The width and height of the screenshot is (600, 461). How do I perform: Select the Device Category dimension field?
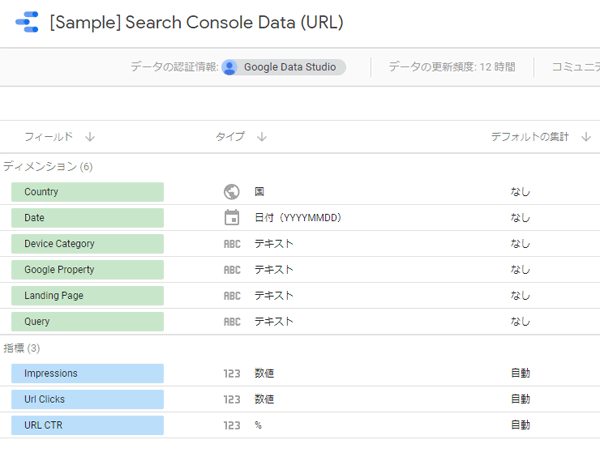(x=88, y=244)
